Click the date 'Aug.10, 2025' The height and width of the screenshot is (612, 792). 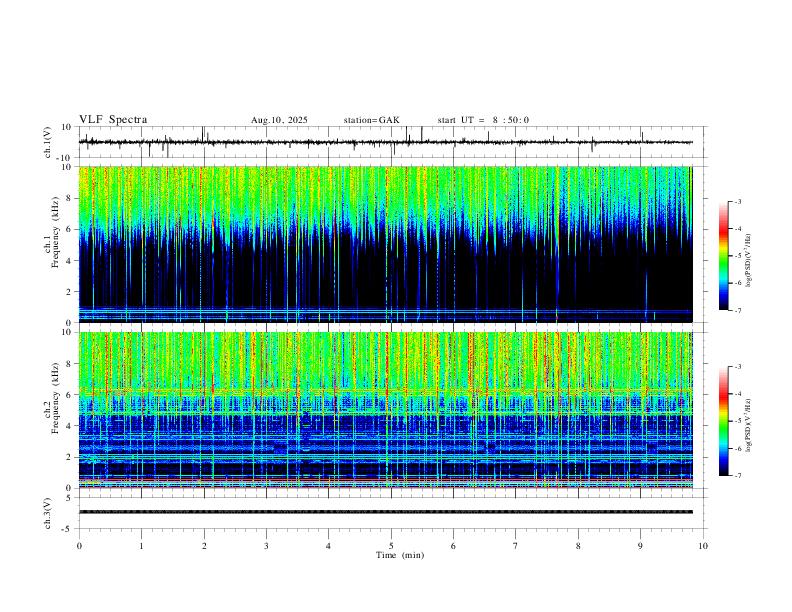[x=279, y=120]
